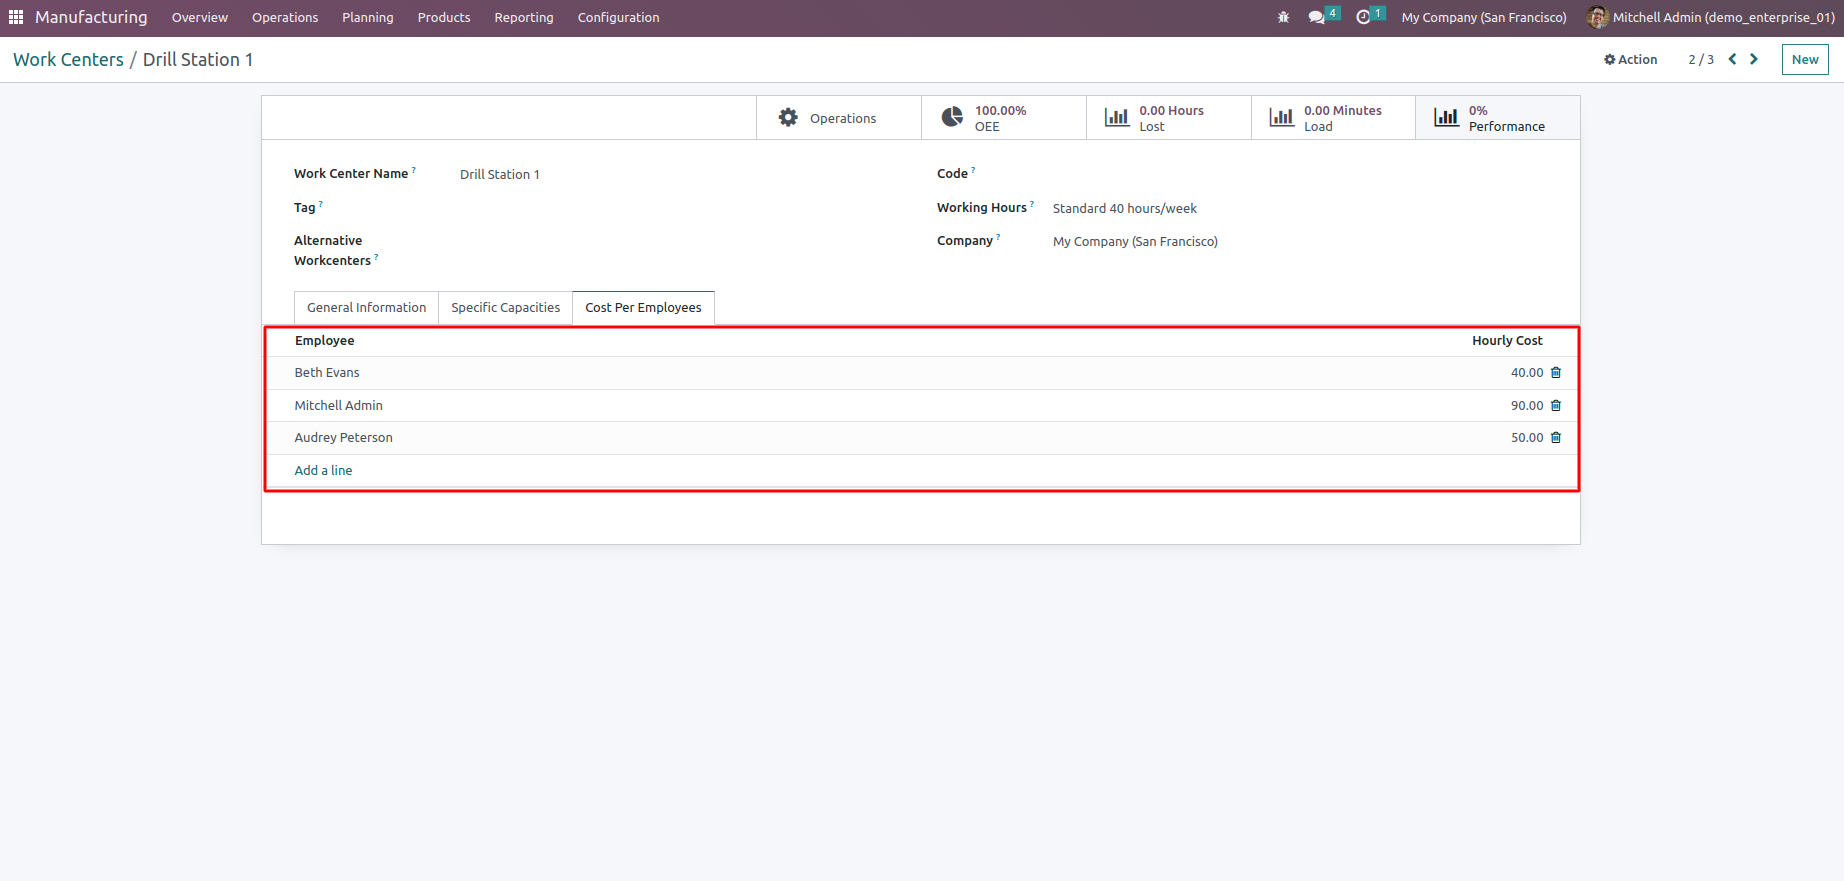Open the OEE 100.00% stat button

tap(1004, 118)
